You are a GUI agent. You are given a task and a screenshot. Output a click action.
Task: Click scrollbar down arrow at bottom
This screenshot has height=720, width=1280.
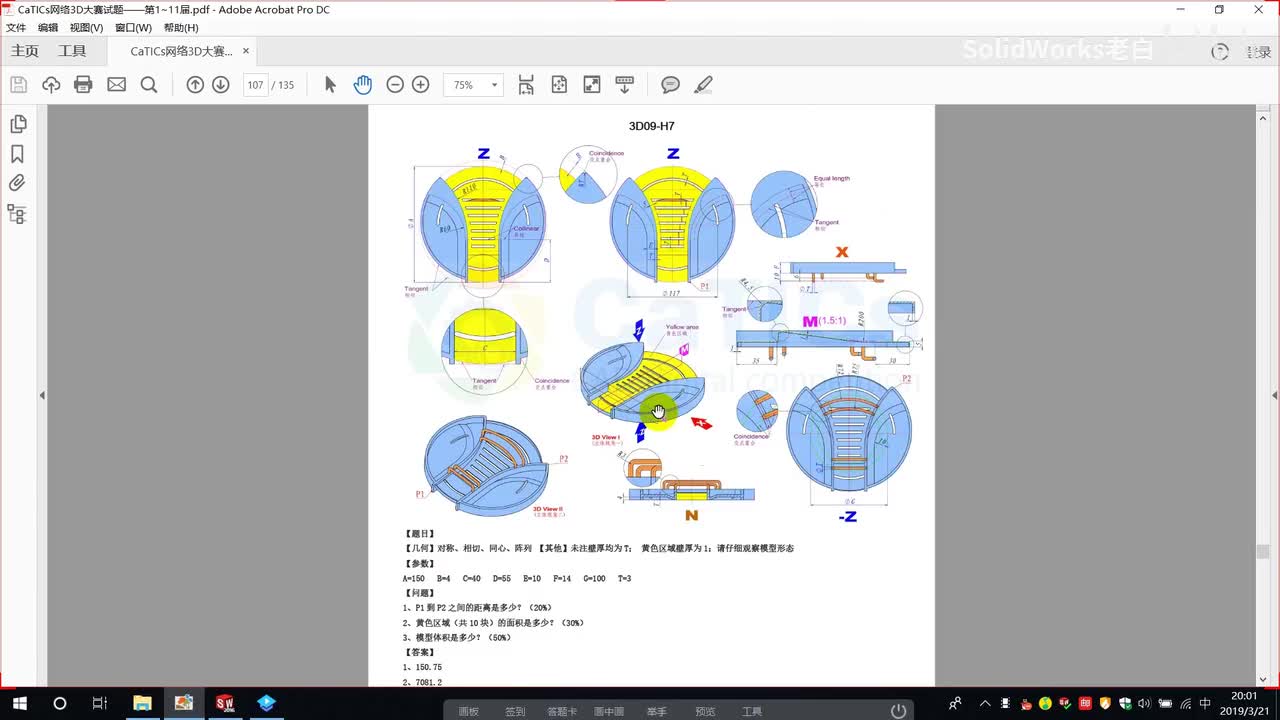click(1263, 679)
